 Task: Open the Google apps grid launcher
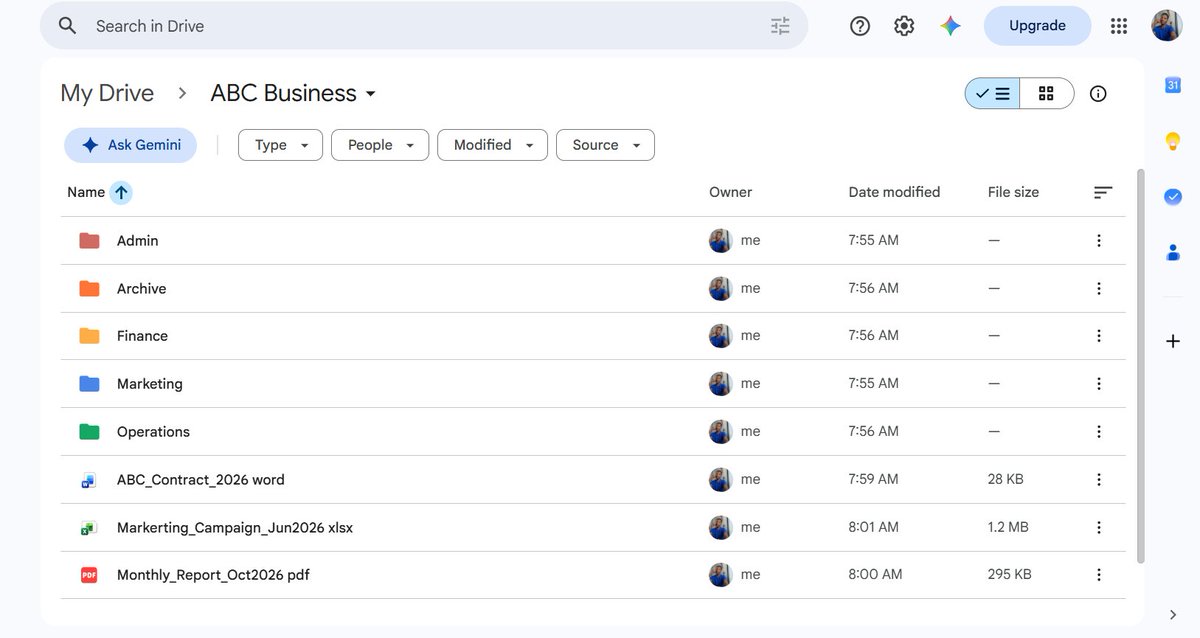tap(1119, 26)
